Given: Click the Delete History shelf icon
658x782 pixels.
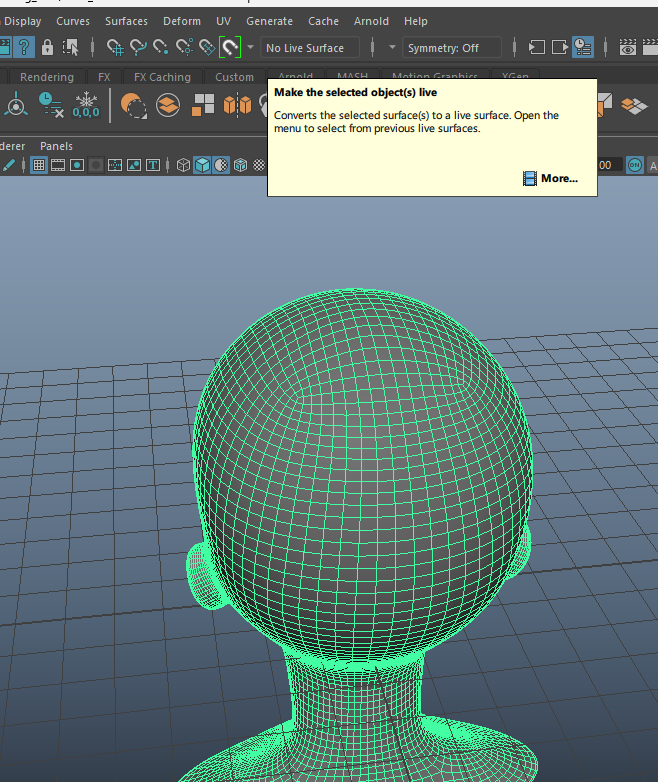Looking at the screenshot, I should [x=51, y=105].
